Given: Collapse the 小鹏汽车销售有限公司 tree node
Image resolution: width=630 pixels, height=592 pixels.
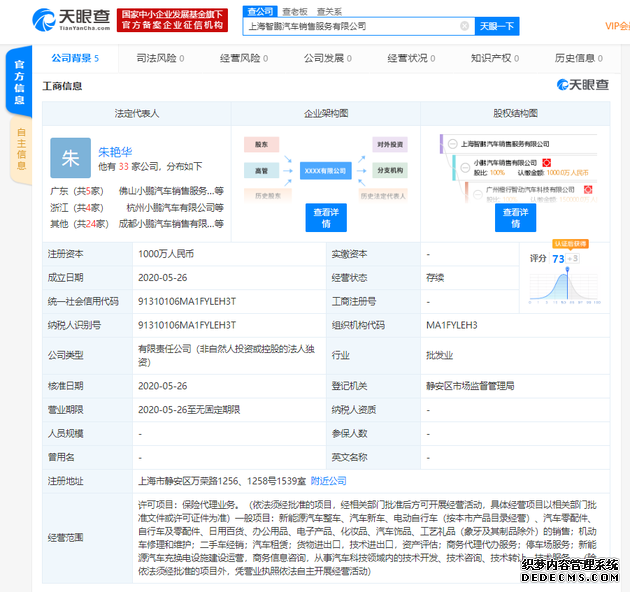Looking at the screenshot, I should (x=465, y=167).
